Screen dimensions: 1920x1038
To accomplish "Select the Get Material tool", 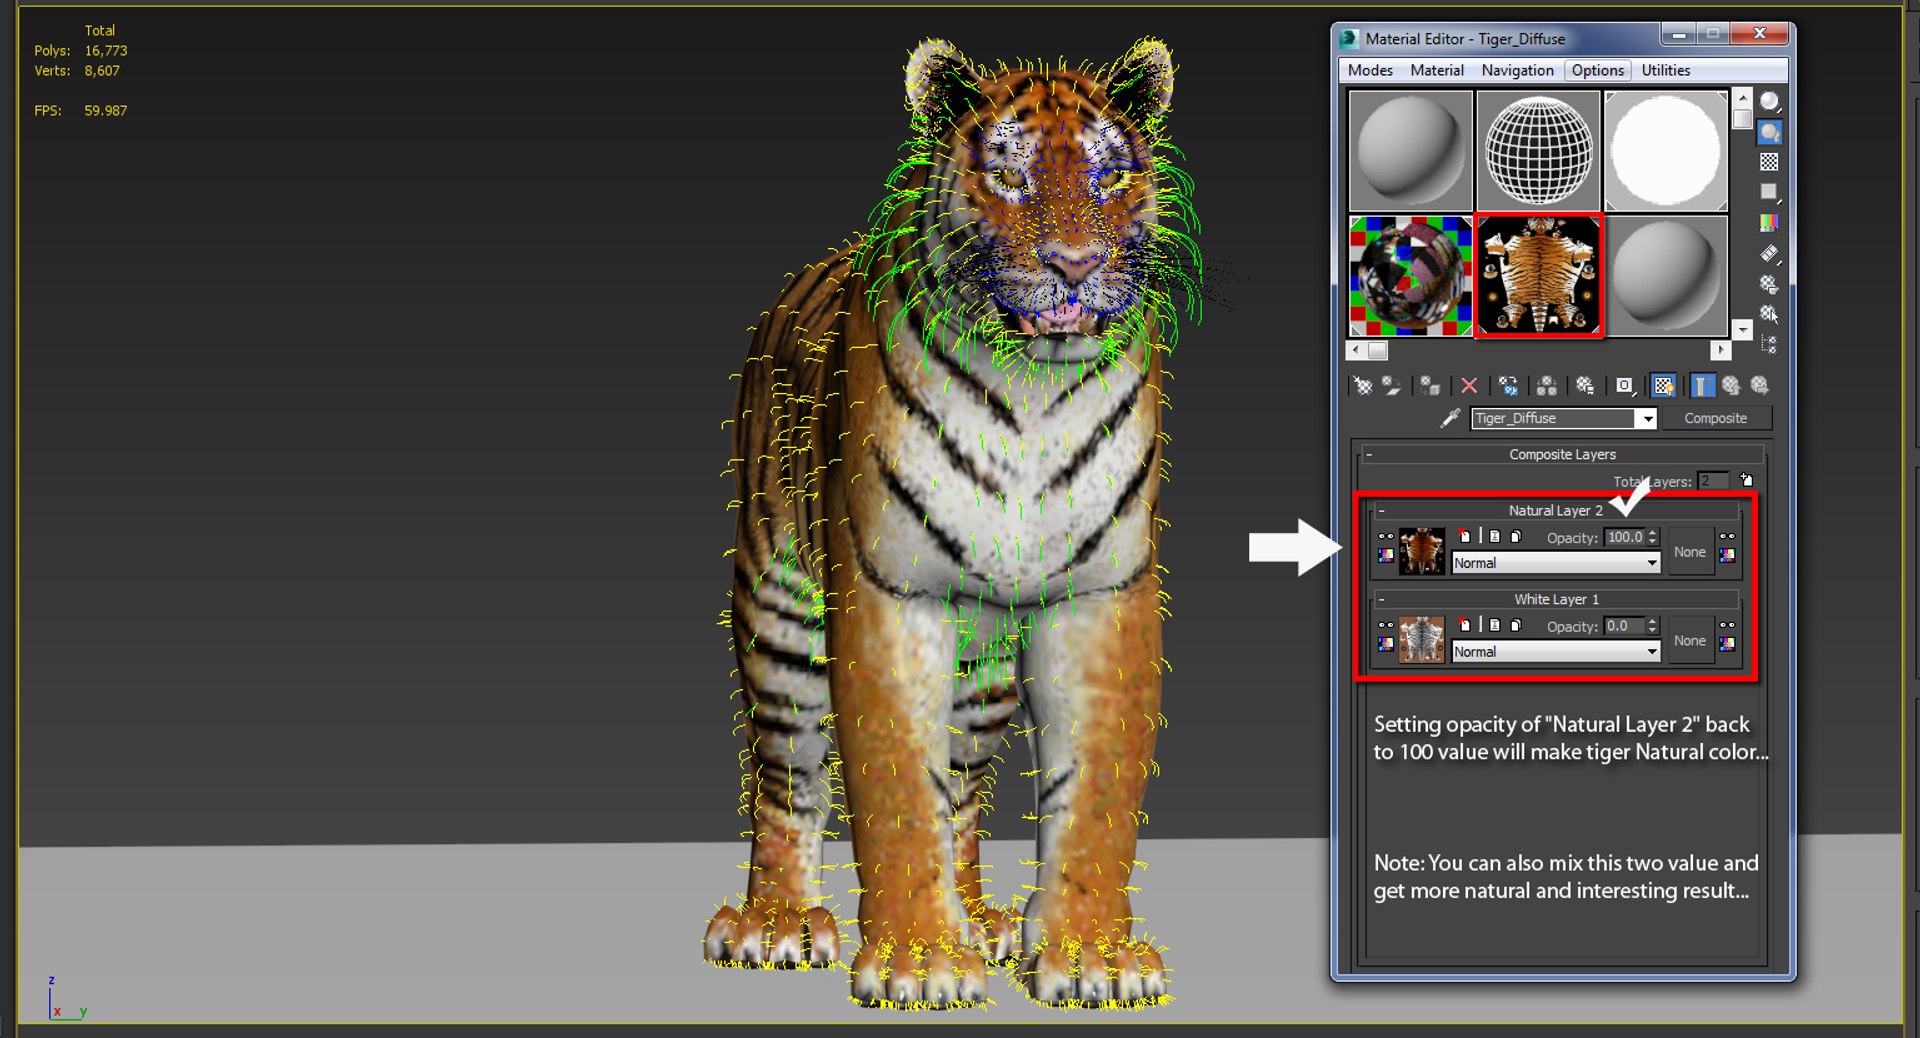I will point(1365,386).
